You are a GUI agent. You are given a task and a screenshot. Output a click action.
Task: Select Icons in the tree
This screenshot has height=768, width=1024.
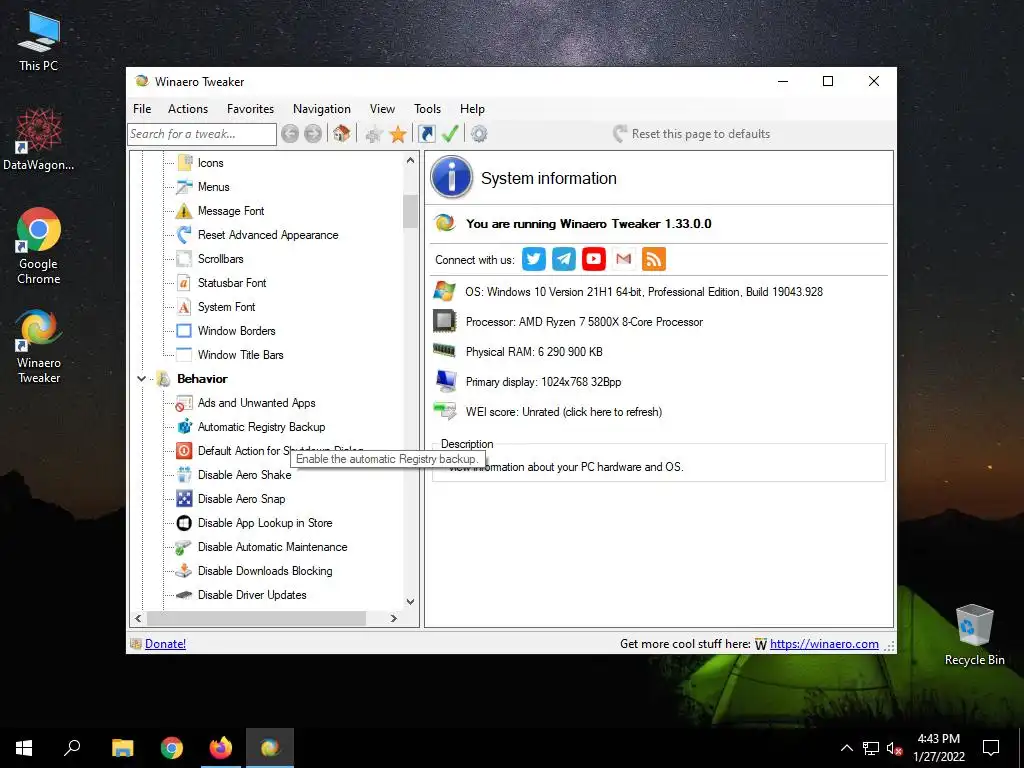[210, 163]
